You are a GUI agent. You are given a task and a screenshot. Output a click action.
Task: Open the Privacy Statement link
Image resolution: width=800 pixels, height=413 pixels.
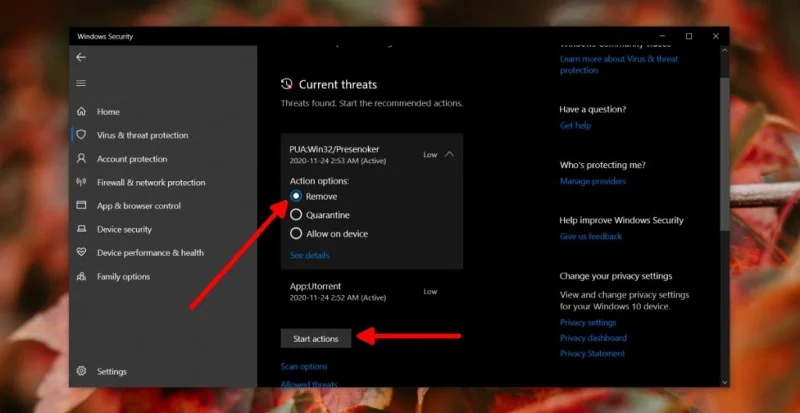coord(592,353)
